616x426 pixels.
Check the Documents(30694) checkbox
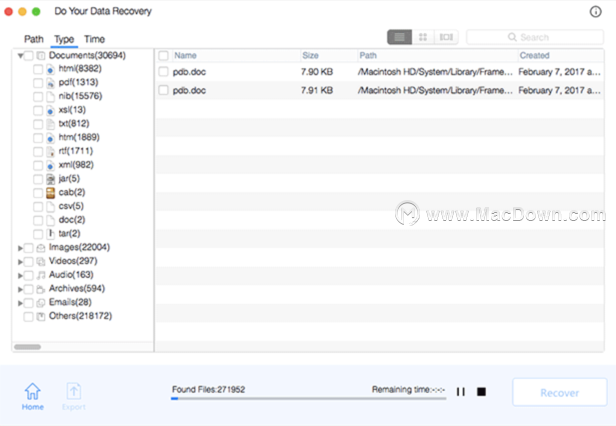tap(29, 56)
